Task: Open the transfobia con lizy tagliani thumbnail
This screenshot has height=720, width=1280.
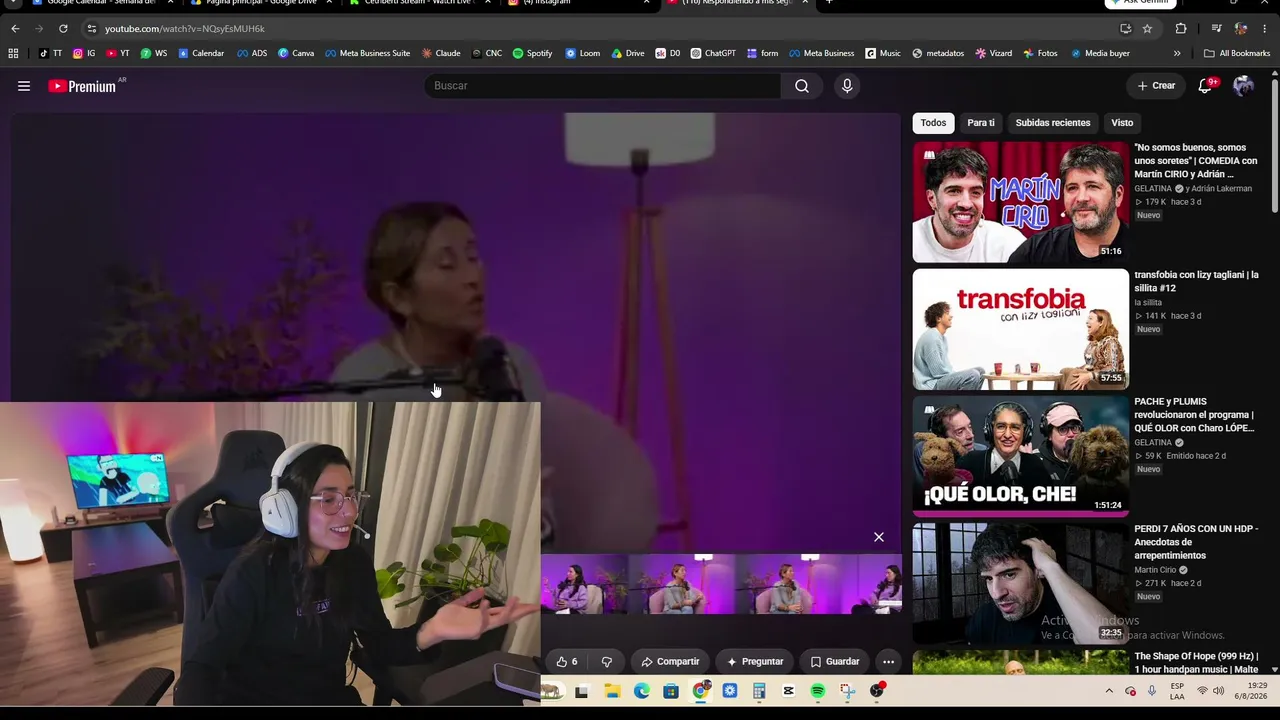Action: coord(1020,329)
